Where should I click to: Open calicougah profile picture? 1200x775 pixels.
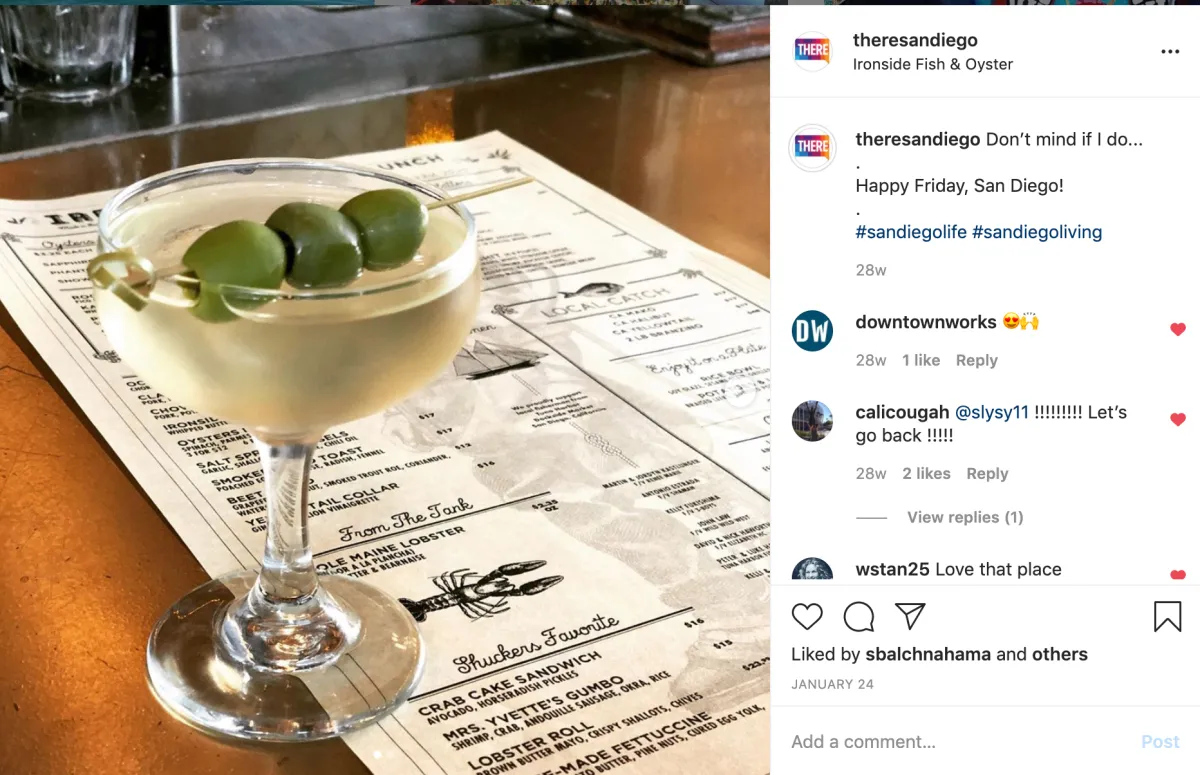click(812, 421)
